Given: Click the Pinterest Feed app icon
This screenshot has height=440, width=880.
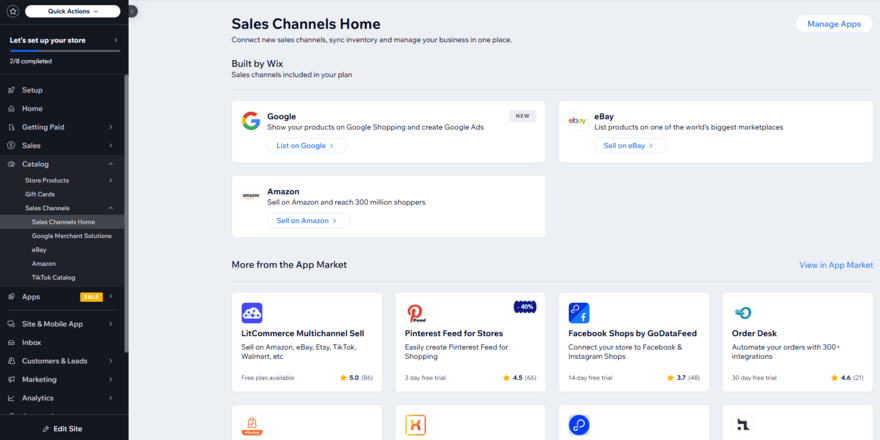Looking at the screenshot, I should pos(415,313).
